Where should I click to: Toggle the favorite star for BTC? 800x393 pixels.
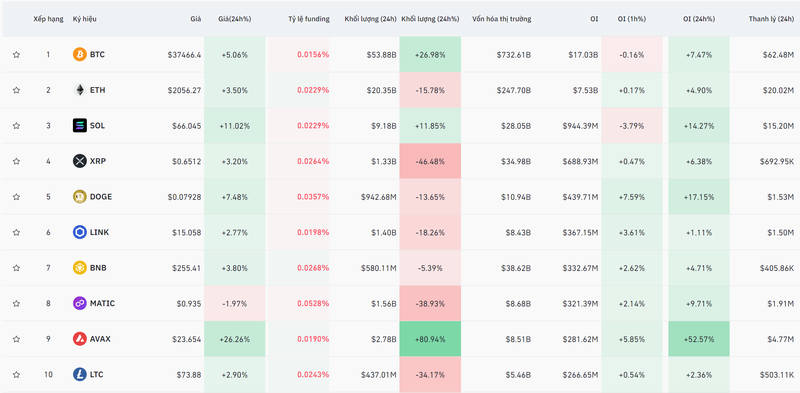coord(16,55)
